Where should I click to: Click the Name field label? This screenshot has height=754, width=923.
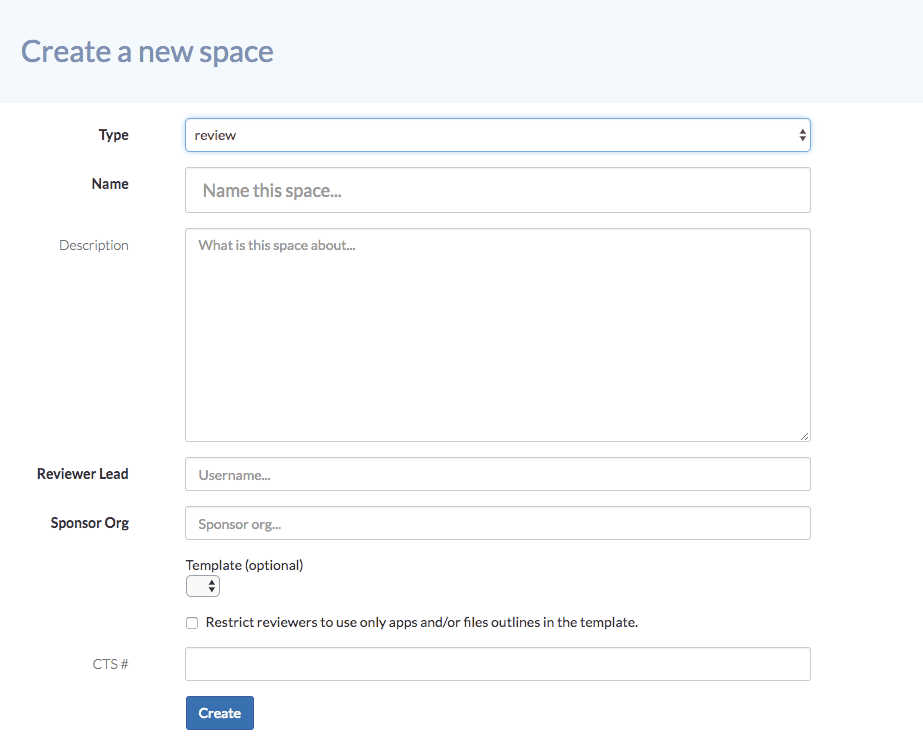point(109,183)
